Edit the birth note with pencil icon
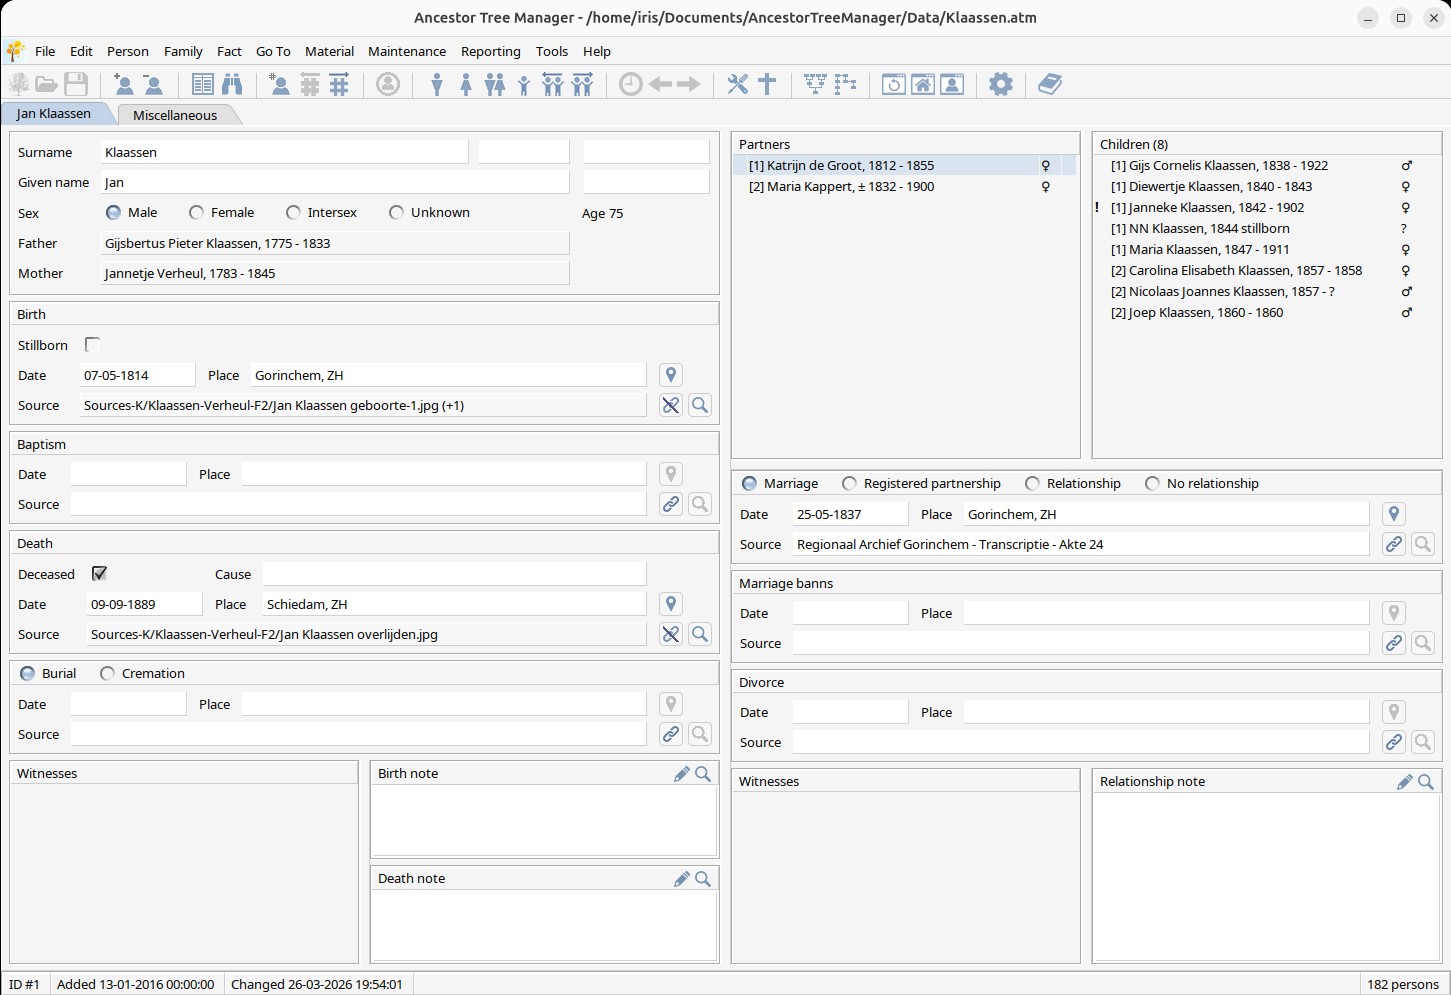Viewport: 1451px width, 995px height. click(681, 773)
